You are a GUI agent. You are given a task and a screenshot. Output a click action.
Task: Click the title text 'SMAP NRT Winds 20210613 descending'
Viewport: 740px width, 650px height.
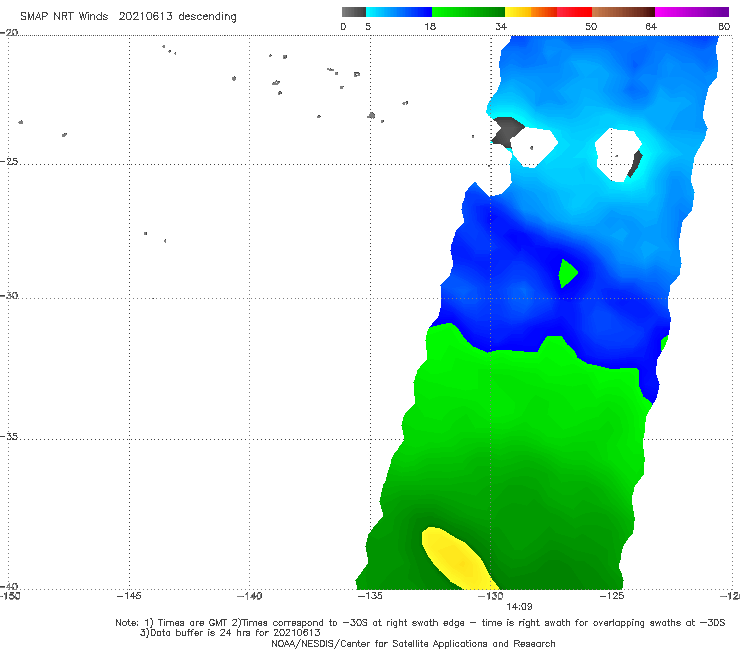pos(128,17)
